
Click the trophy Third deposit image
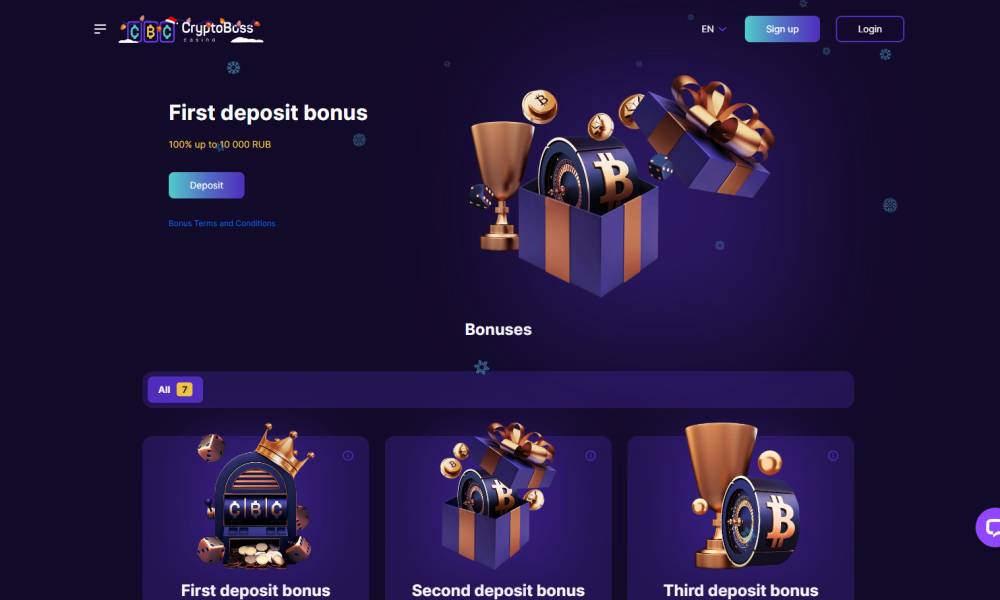point(742,496)
